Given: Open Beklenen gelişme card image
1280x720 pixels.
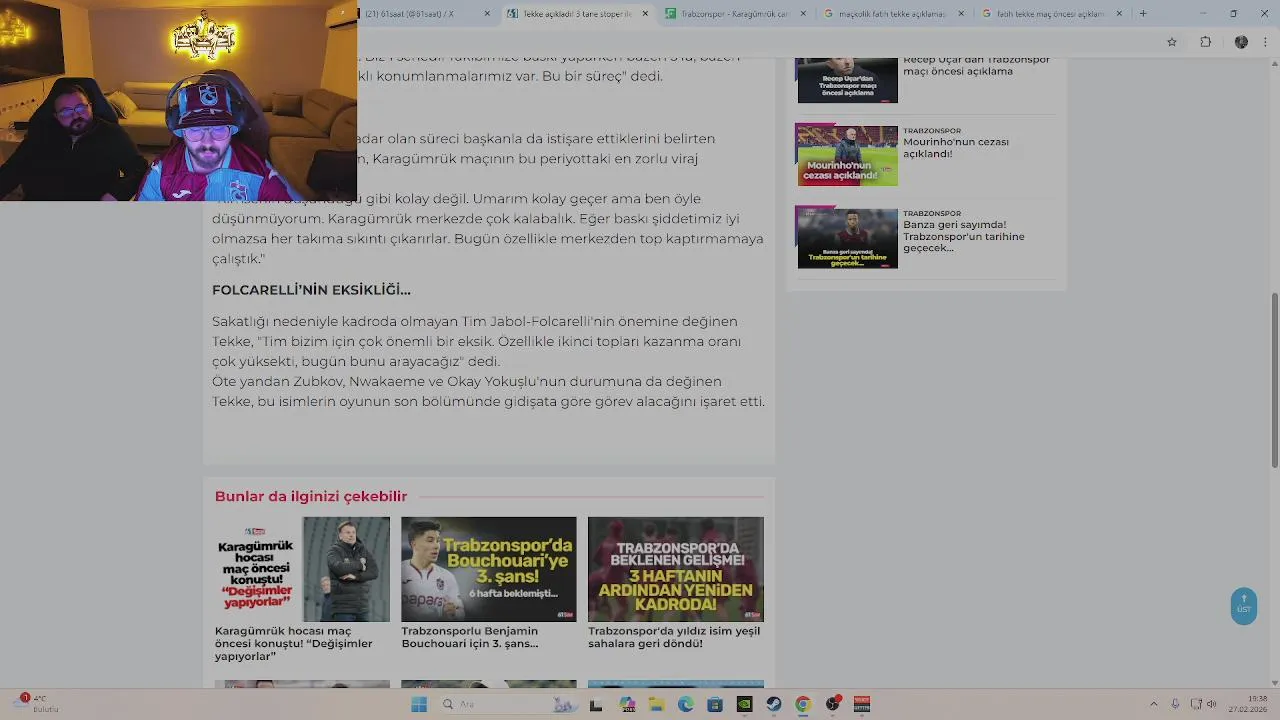Looking at the screenshot, I should coord(675,569).
